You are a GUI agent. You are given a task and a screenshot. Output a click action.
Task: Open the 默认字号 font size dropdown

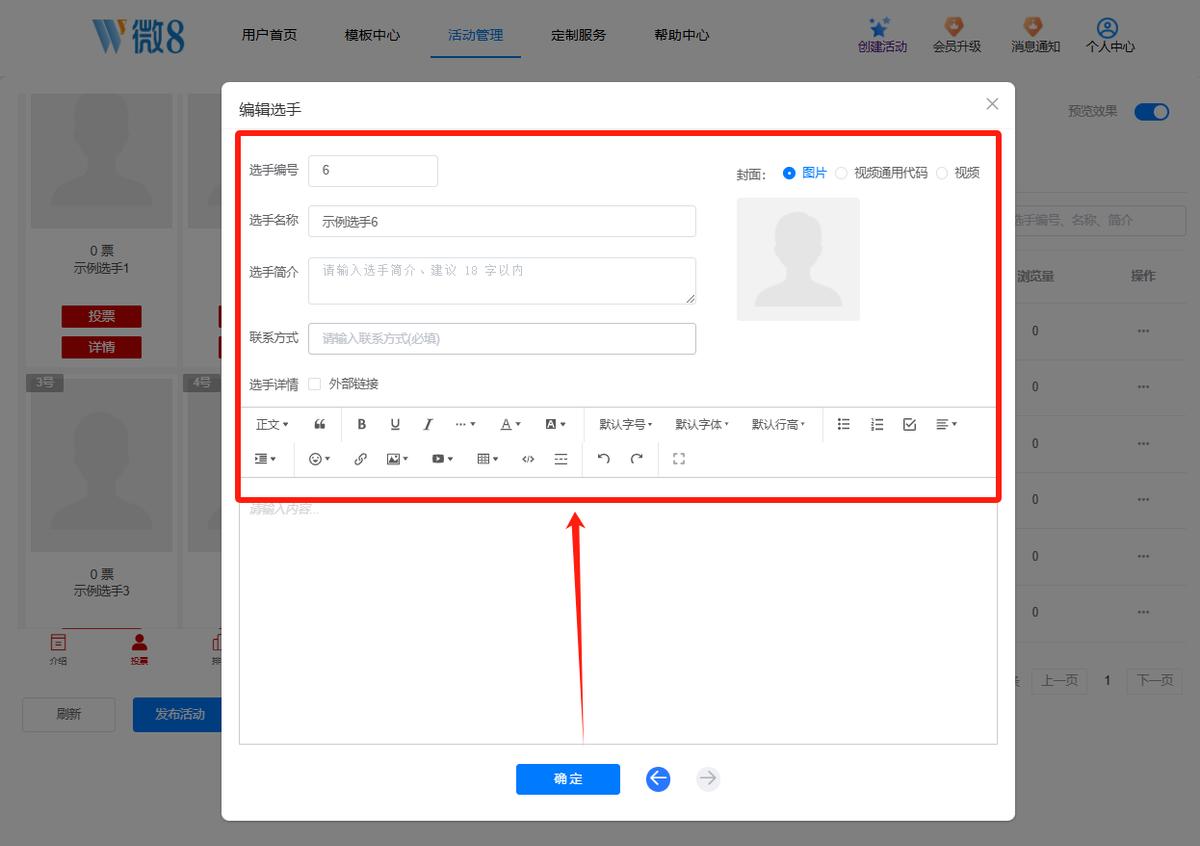(625, 424)
